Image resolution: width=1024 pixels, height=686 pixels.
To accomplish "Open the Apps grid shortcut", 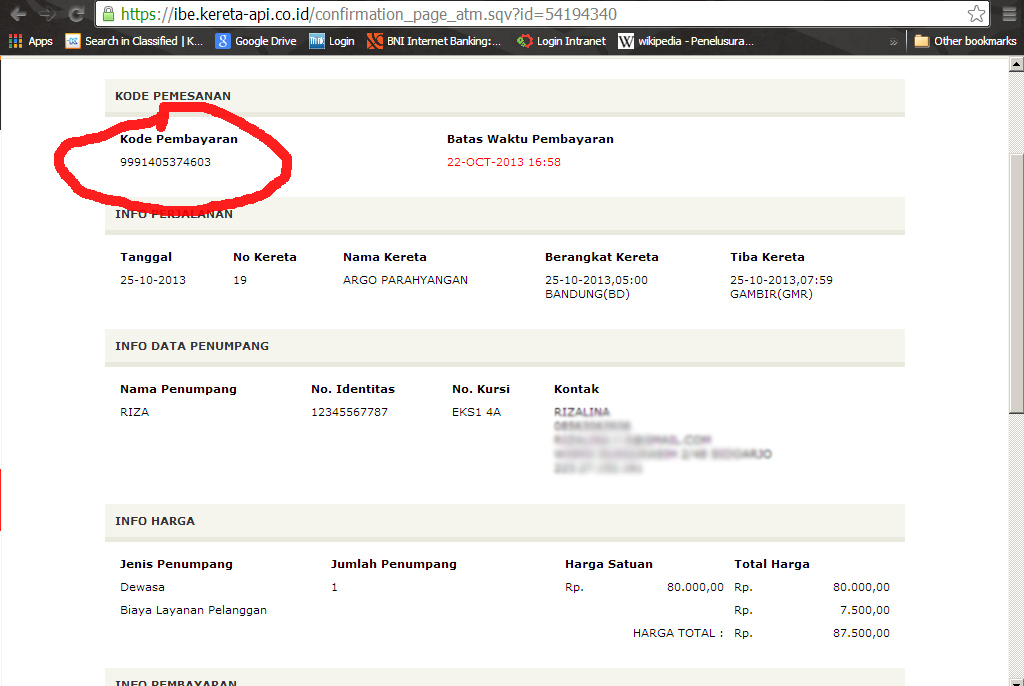I will pos(31,41).
